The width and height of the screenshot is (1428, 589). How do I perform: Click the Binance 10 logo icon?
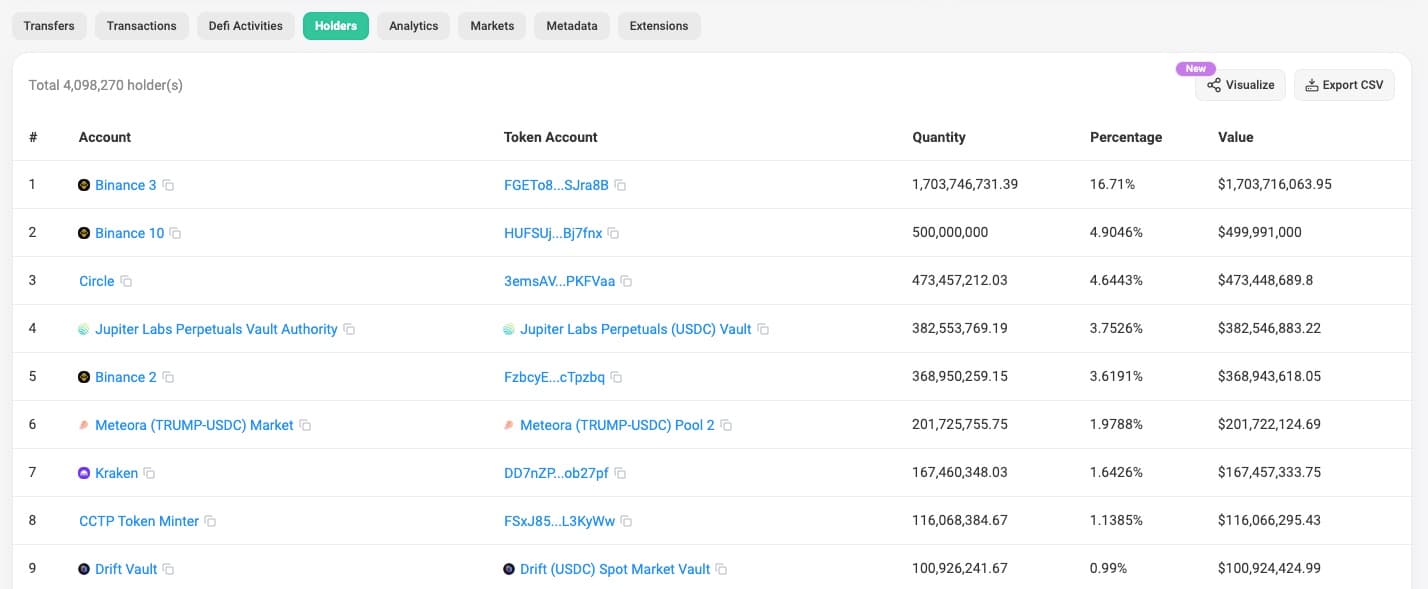pyautogui.click(x=84, y=233)
